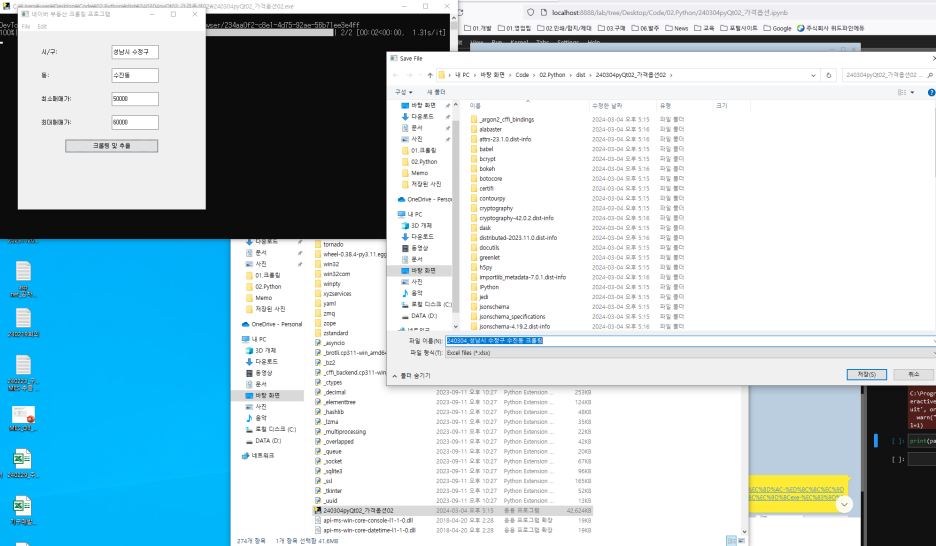
Task: Select the bcrypt folder
Action: (x=487, y=159)
